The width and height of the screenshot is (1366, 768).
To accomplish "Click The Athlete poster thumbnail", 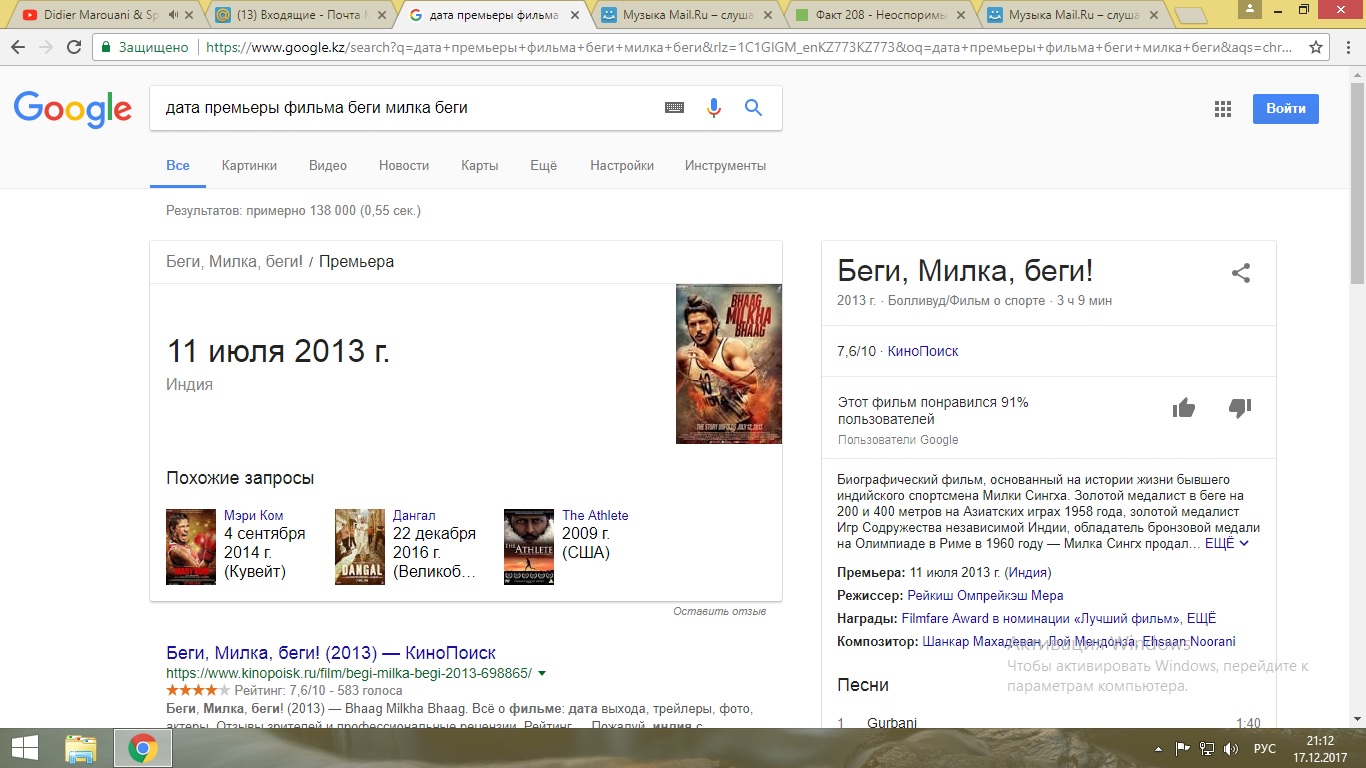I will [x=529, y=546].
